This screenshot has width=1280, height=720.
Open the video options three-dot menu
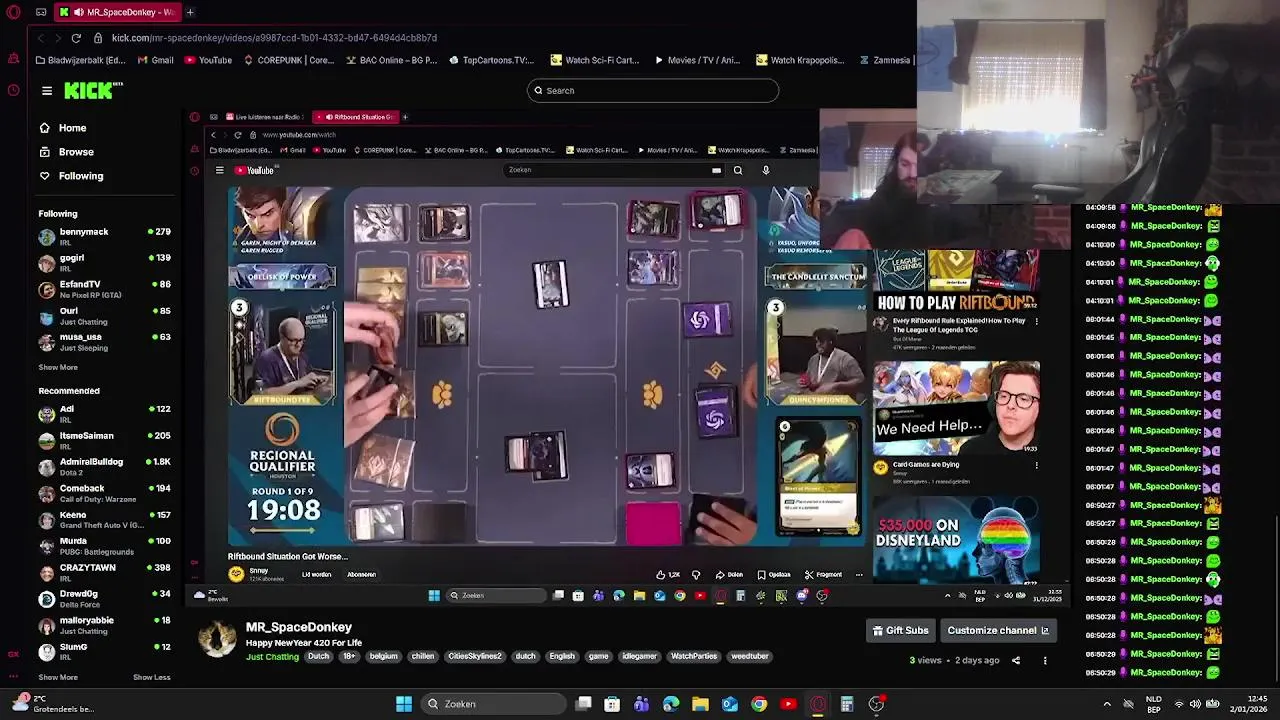pyautogui.click(x=1045, y=660)
